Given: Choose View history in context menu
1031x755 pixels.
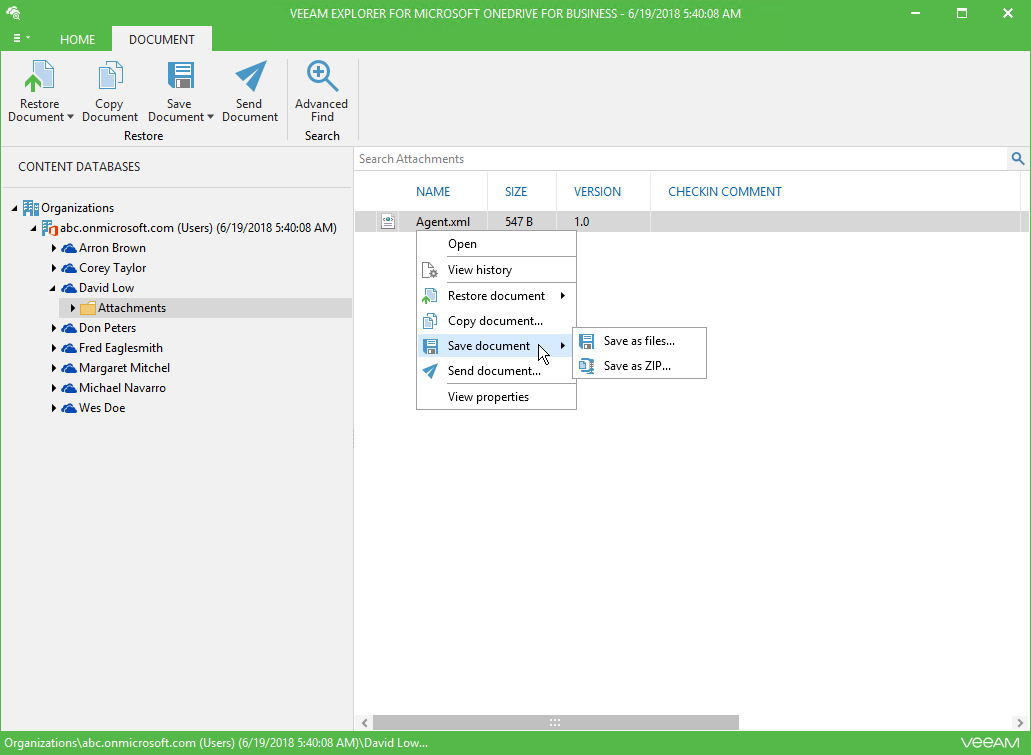Looking at the screenshot, I should [497, 270].
